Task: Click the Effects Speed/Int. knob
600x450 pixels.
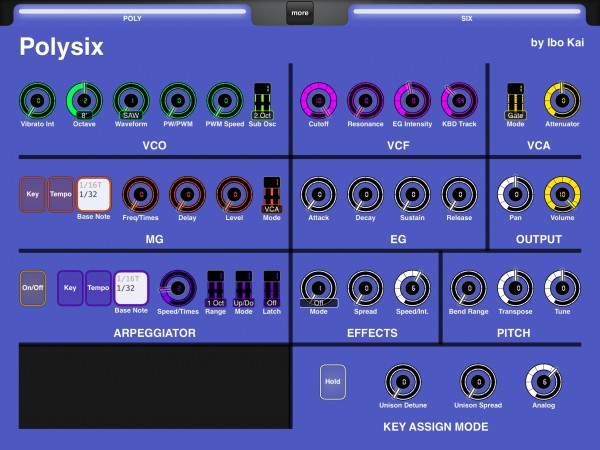Action: coord(412,288)
